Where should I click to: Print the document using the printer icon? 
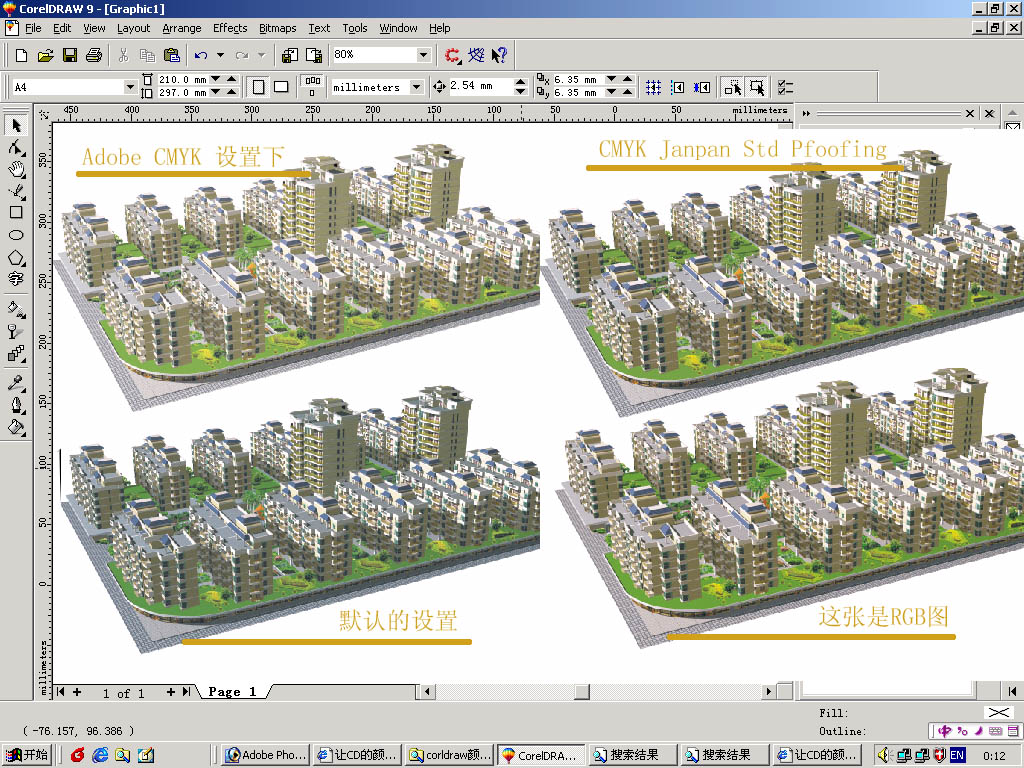tap(94, 56)
